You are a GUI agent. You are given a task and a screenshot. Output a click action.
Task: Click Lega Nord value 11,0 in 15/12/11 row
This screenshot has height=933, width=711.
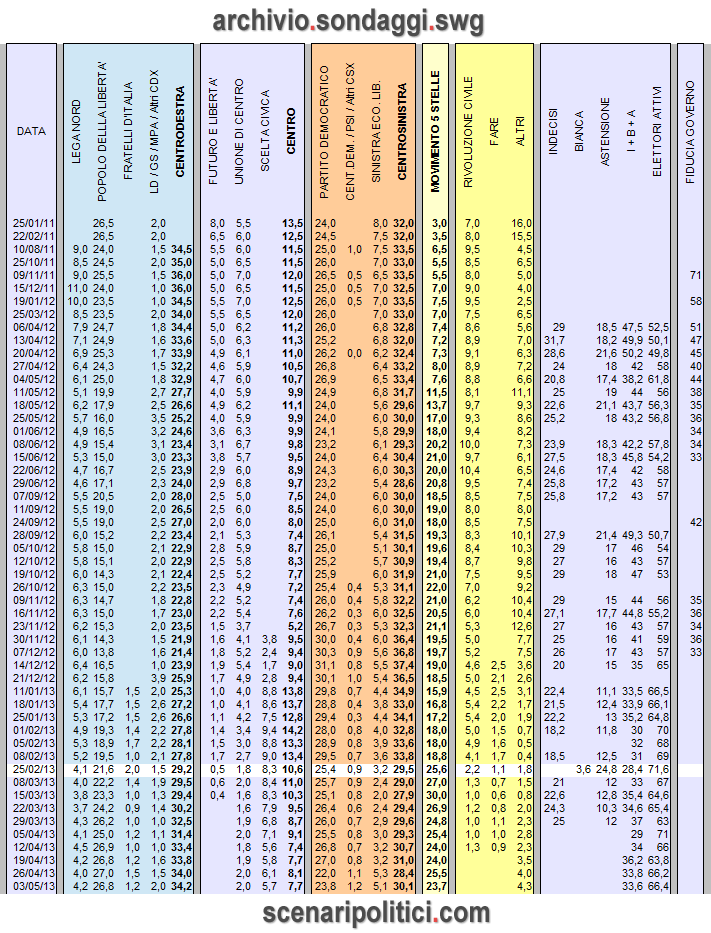(x=77, y=288)
